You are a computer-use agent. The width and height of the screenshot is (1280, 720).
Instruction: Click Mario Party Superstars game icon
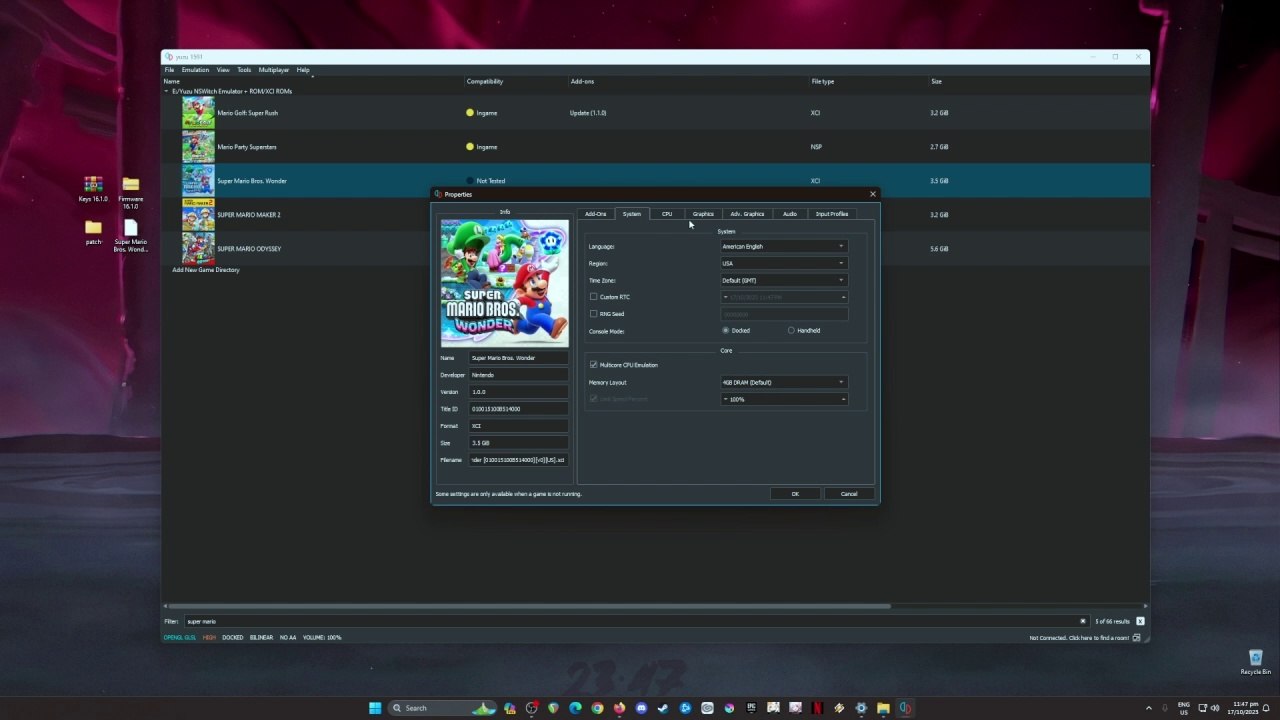click(x=198, y=147)
